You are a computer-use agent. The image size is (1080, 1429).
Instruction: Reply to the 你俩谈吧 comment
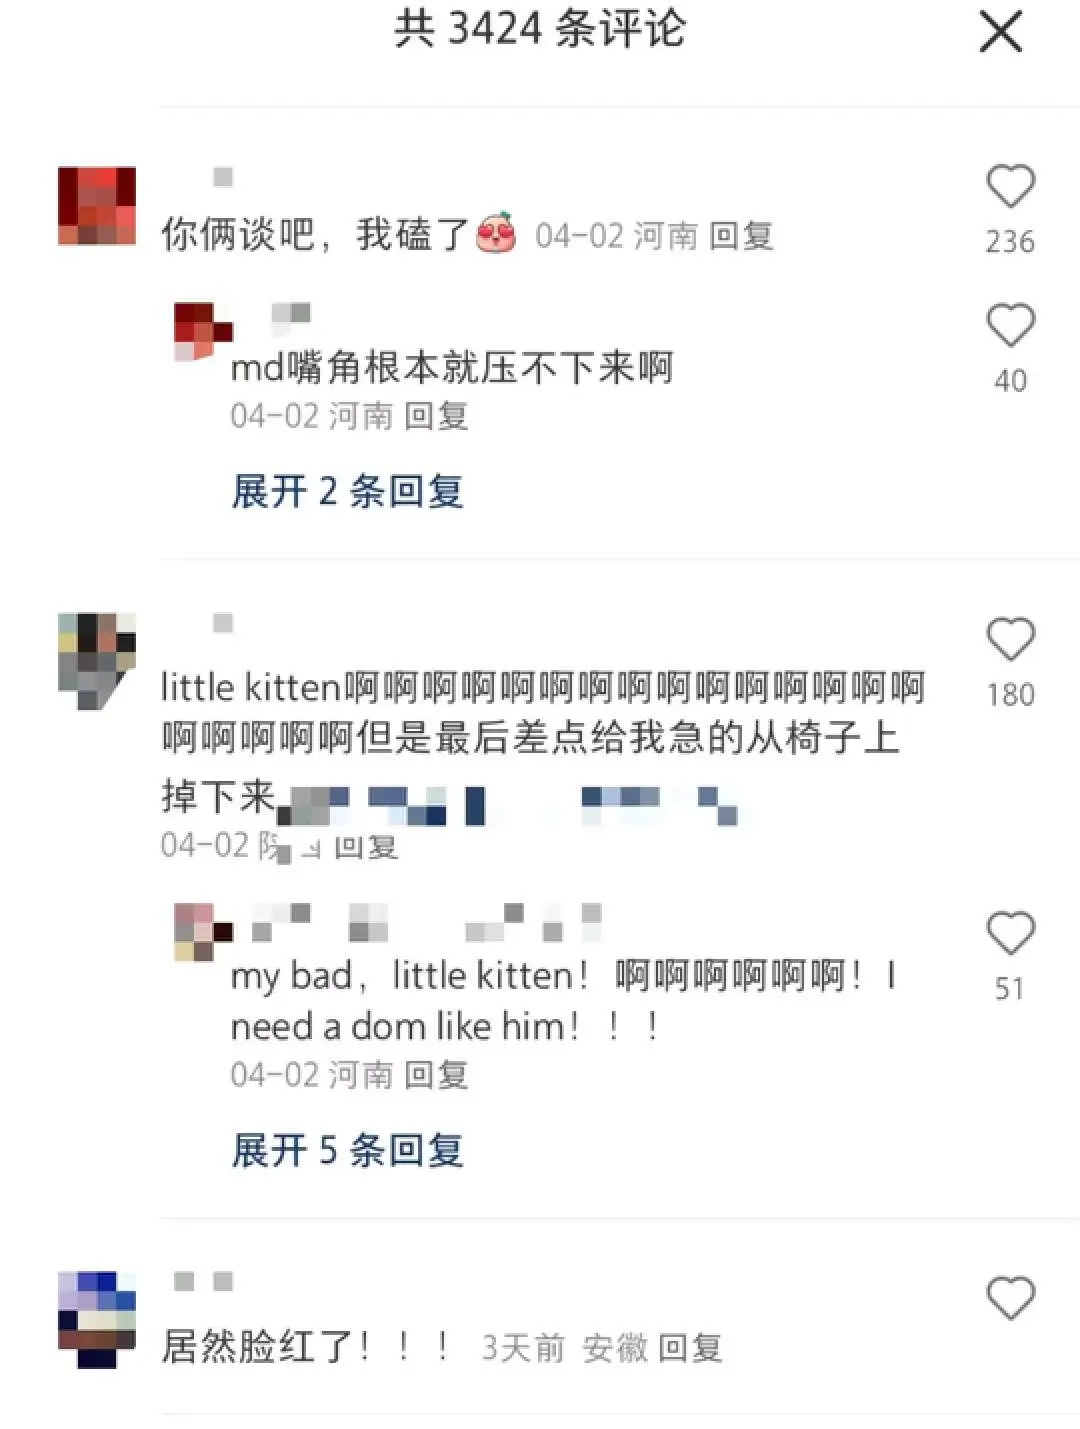741,236
